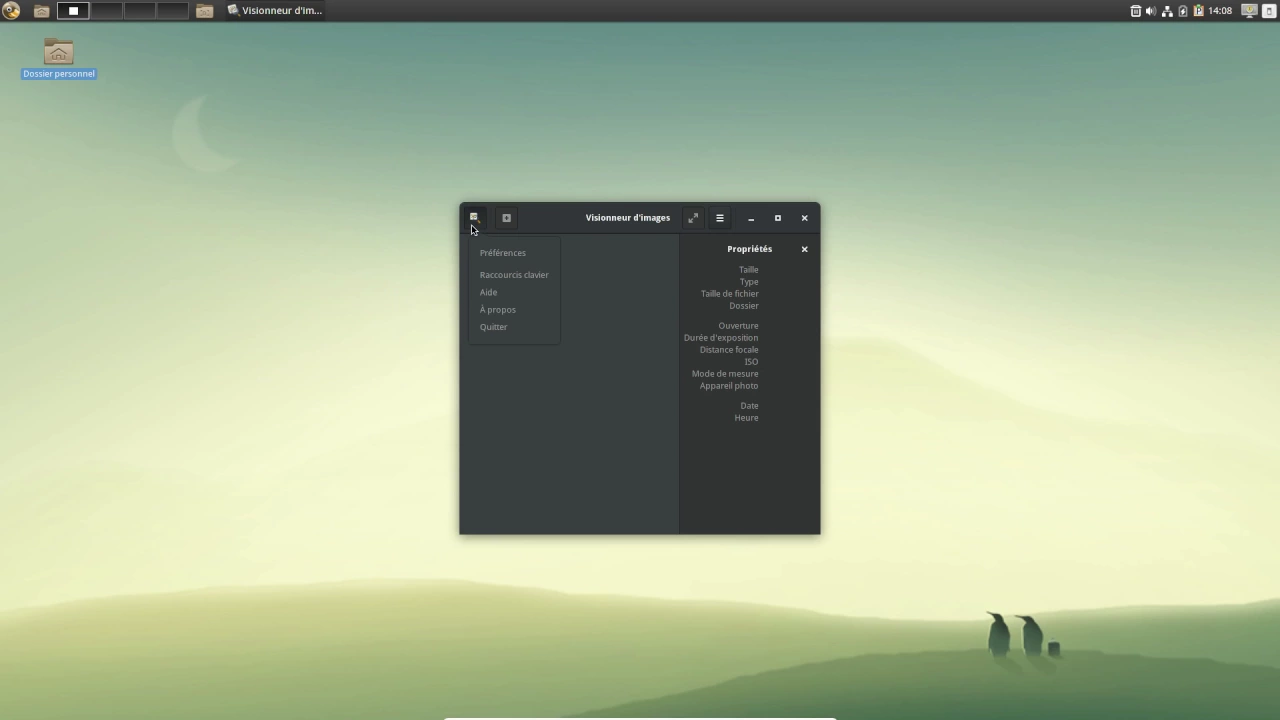The width and height of the screenshot is (1280, 720).
Task: Switch to the first workspace
Action: tap(73, 11)
